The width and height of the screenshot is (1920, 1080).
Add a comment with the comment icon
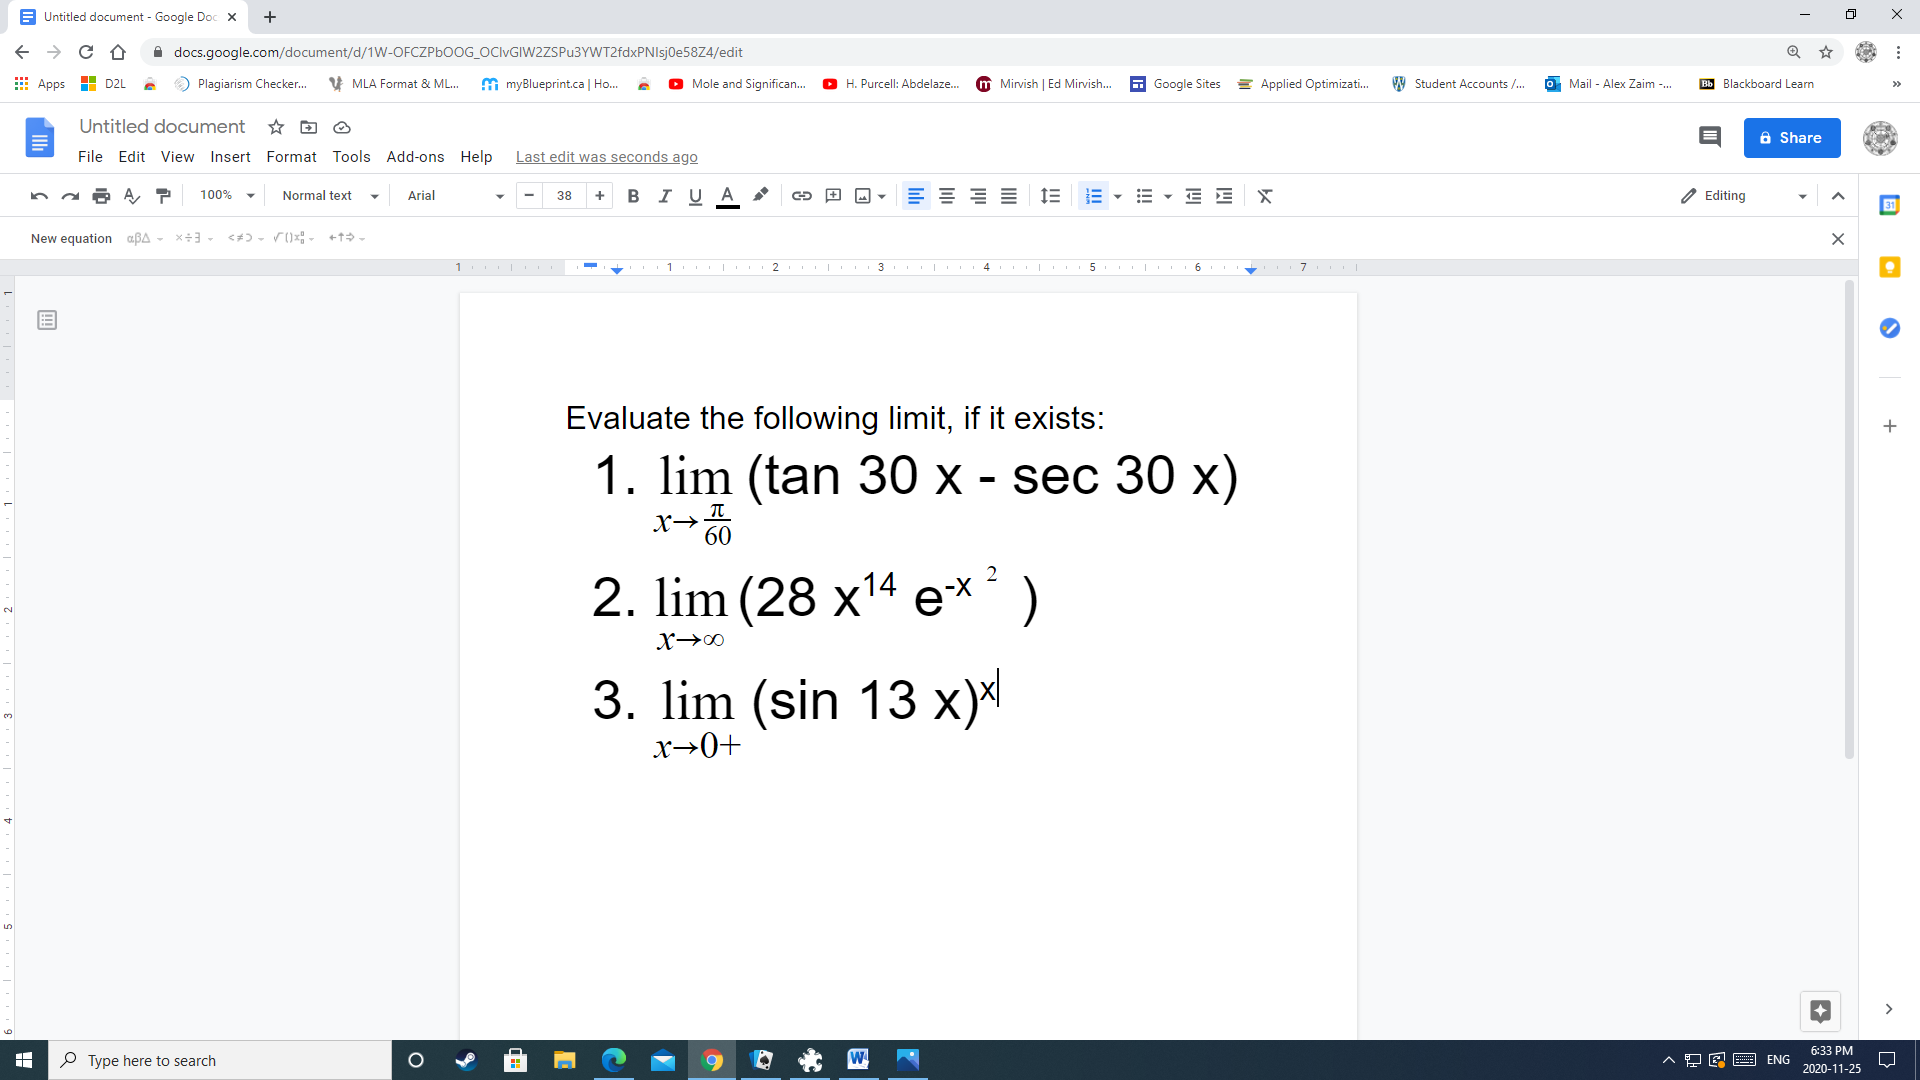[x=833, y=195]
